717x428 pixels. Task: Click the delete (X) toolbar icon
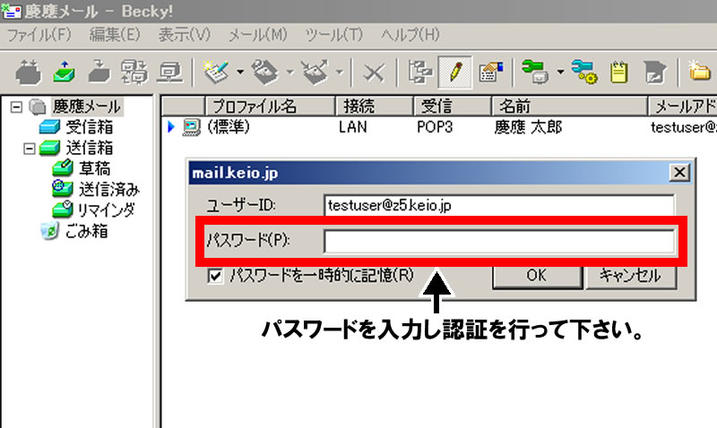point(374,72)
